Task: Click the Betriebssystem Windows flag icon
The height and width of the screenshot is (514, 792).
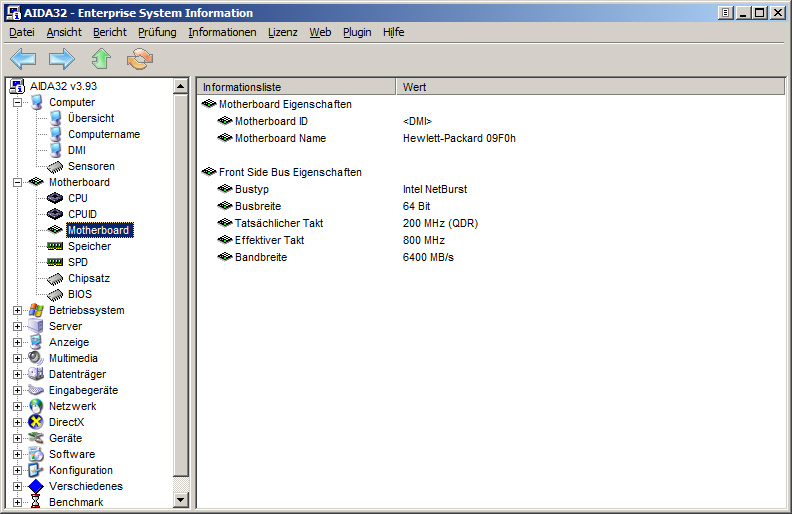Action: point(36,310)
